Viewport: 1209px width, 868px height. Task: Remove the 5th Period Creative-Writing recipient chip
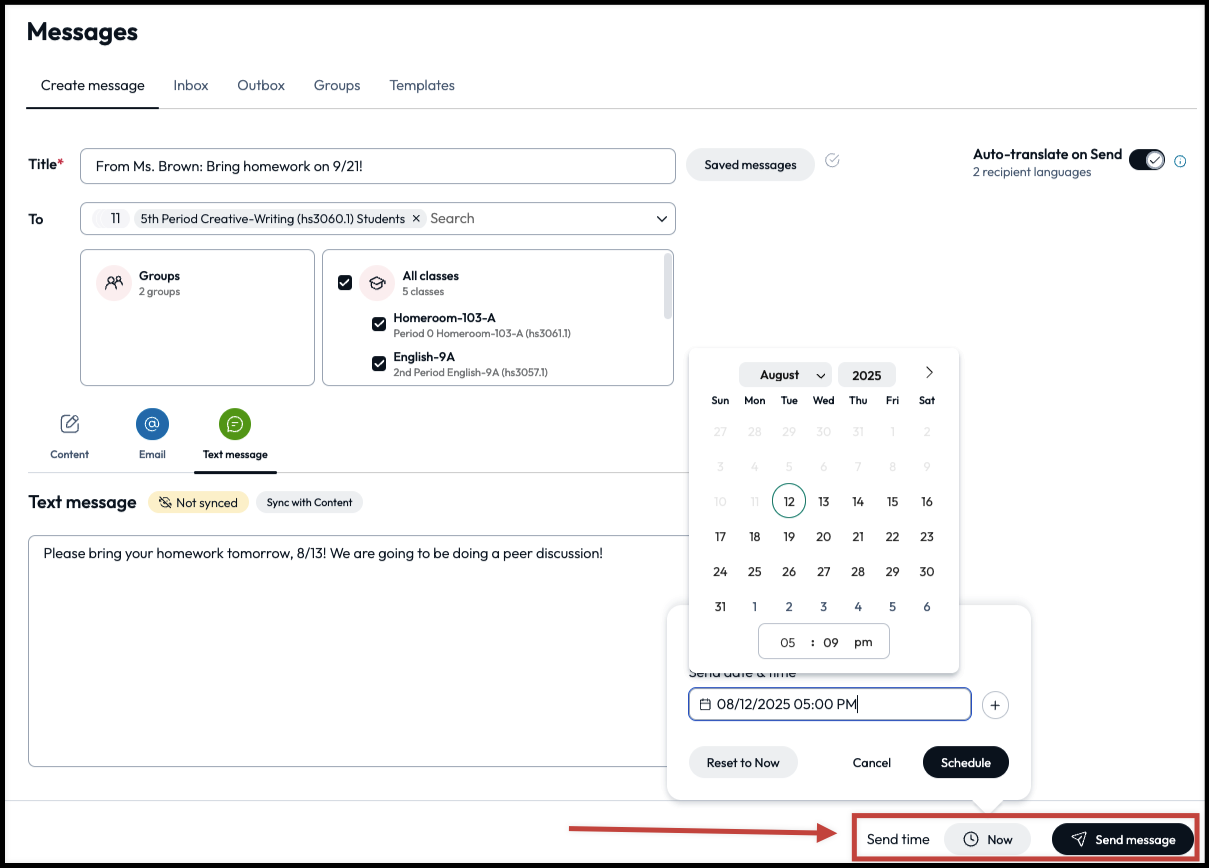(416, 218)
